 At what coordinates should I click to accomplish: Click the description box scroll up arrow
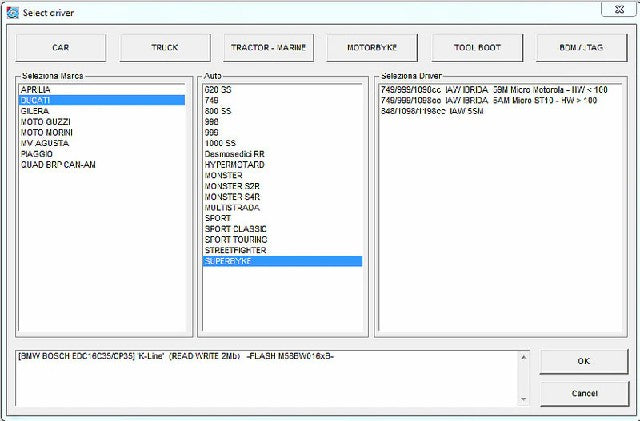pos(524,357)
